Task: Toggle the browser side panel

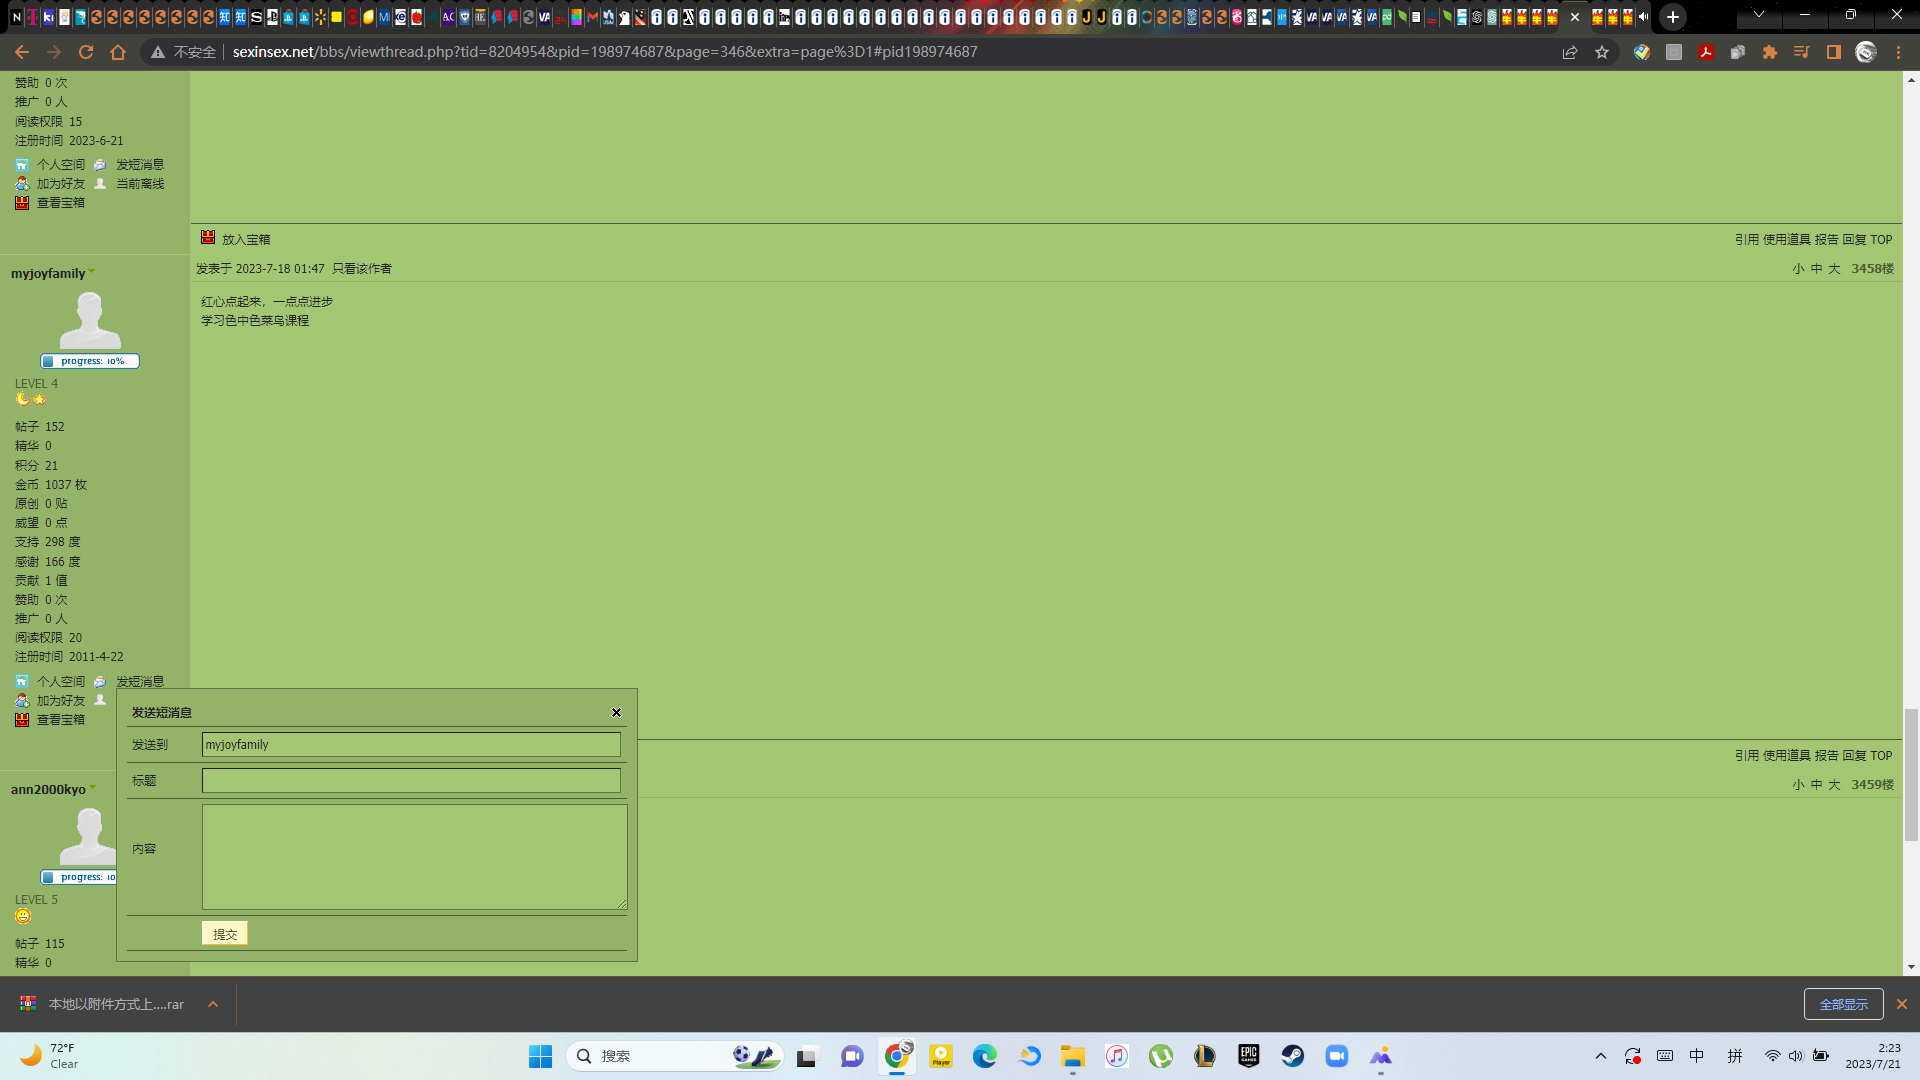Action: pyautogui.click(x=1834, y=52)
